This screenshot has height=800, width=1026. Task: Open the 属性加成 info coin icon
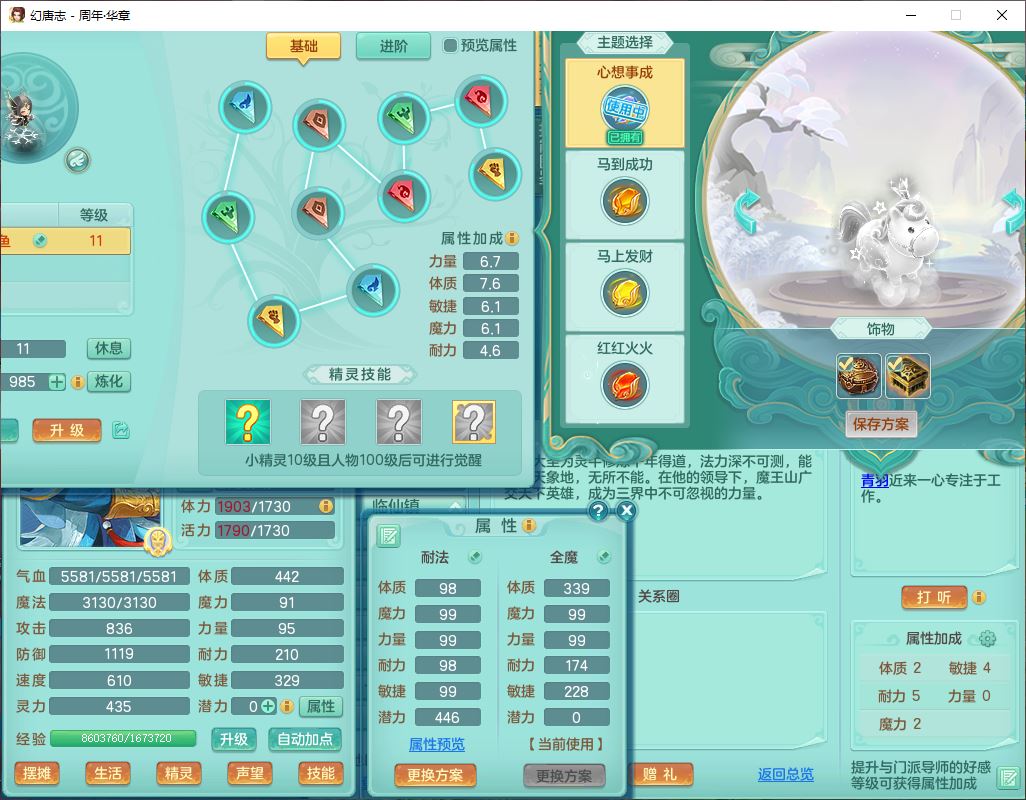(512, 238)
